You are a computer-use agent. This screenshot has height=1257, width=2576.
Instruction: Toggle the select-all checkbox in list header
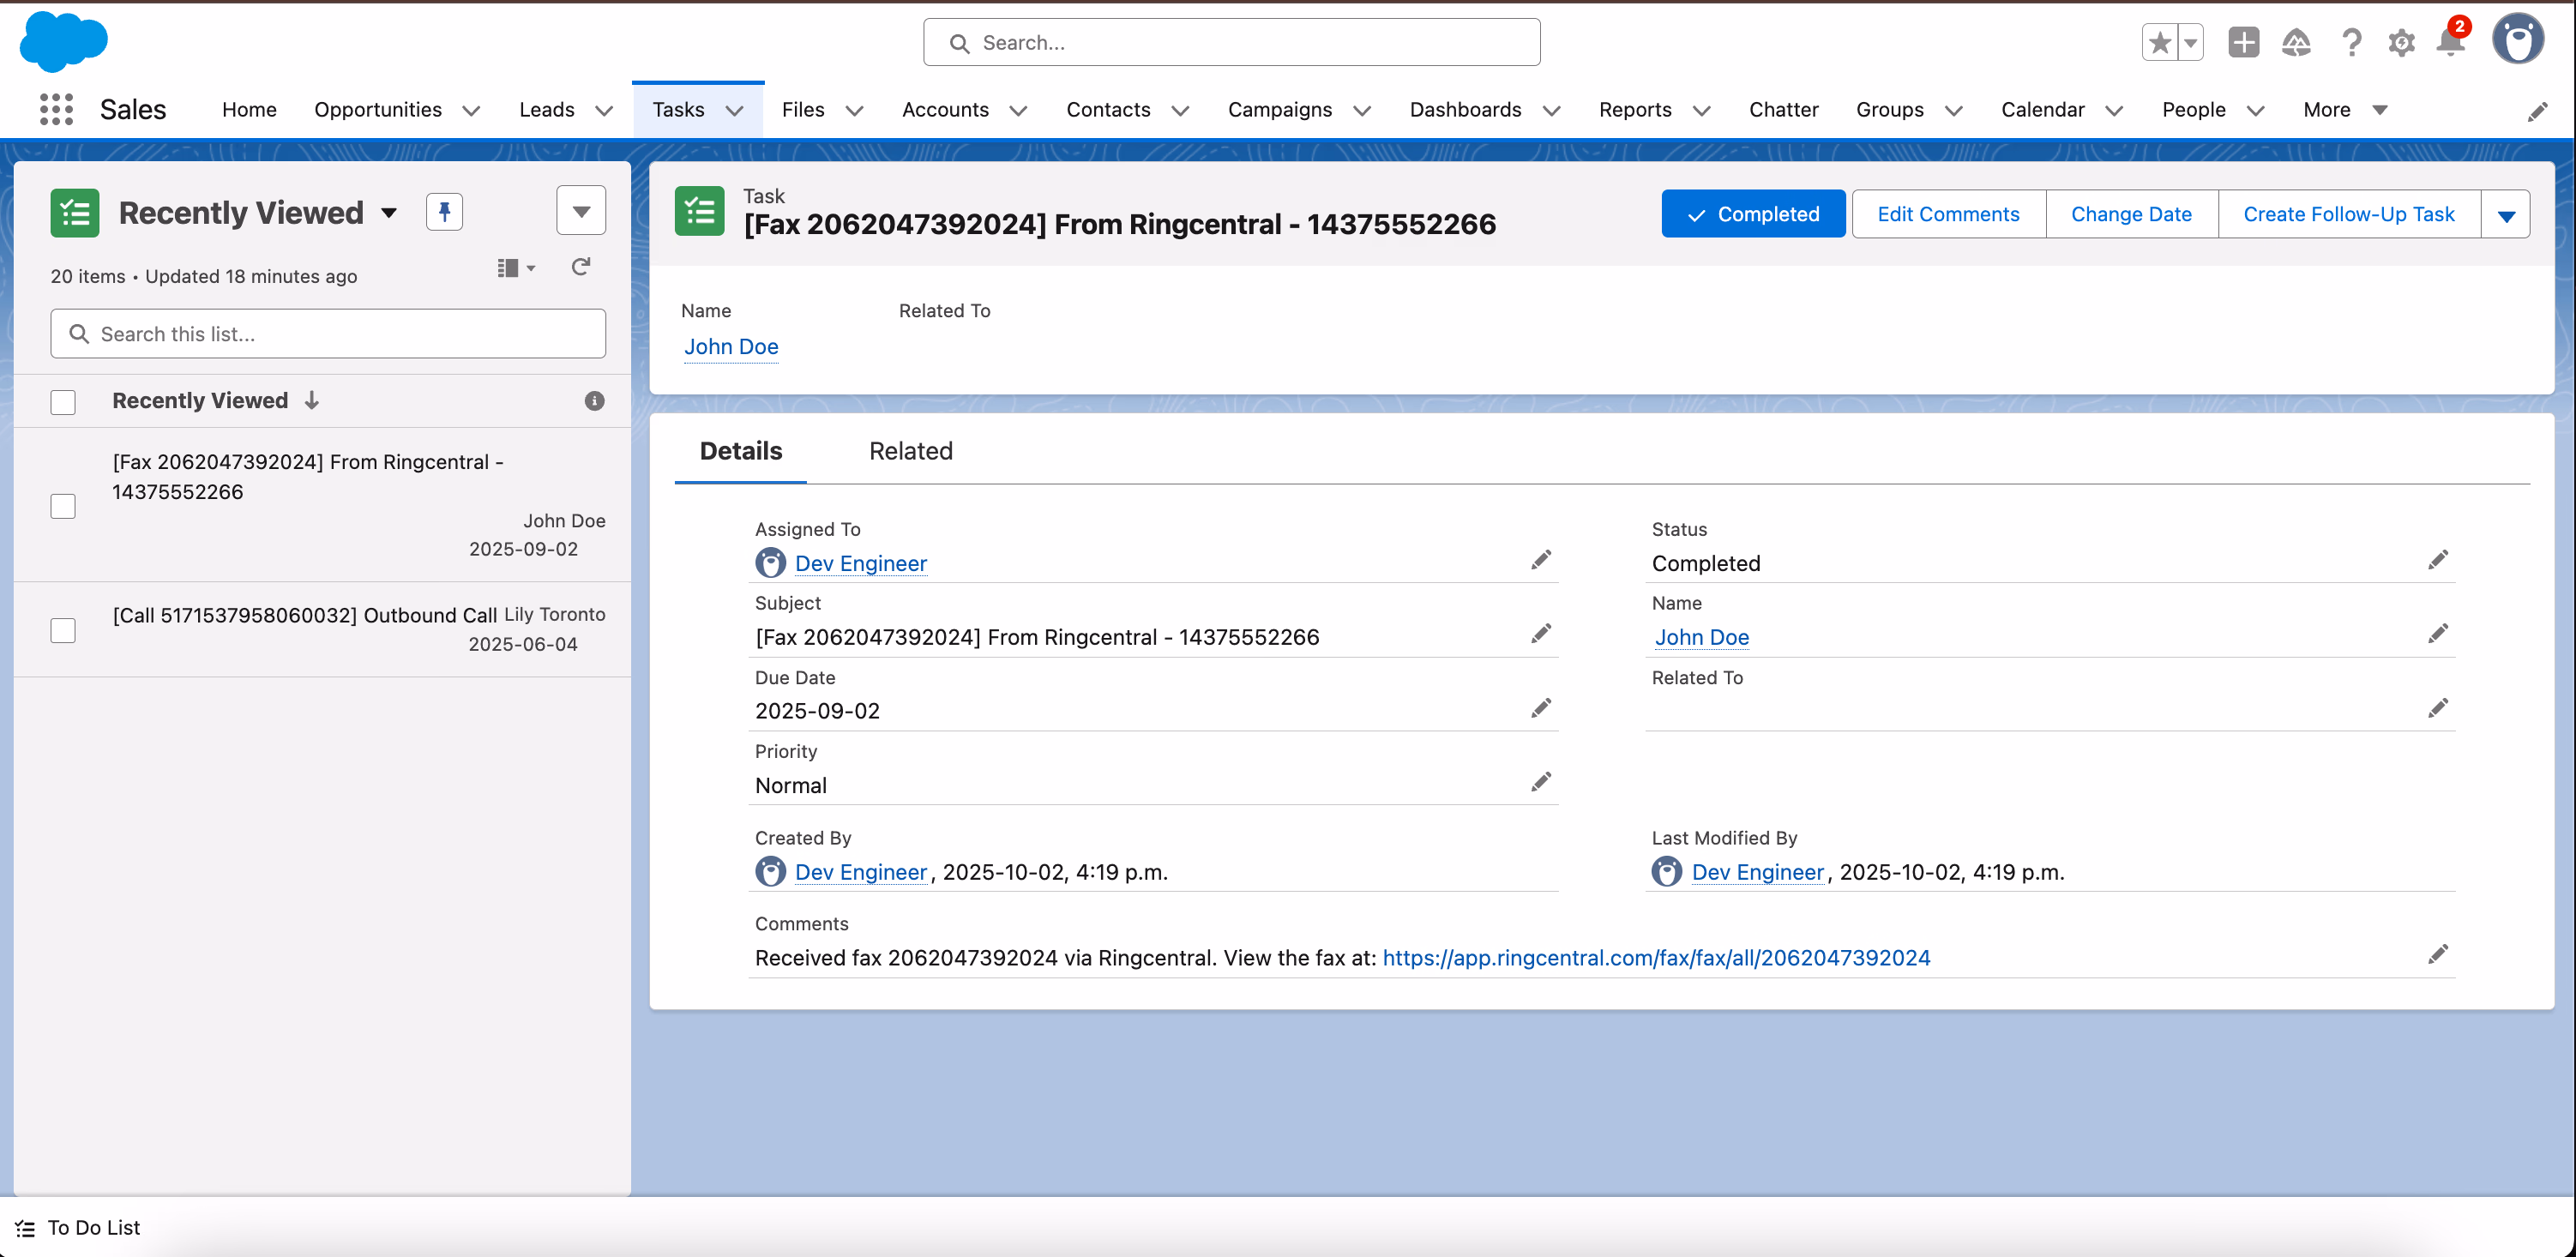point(63,401)
